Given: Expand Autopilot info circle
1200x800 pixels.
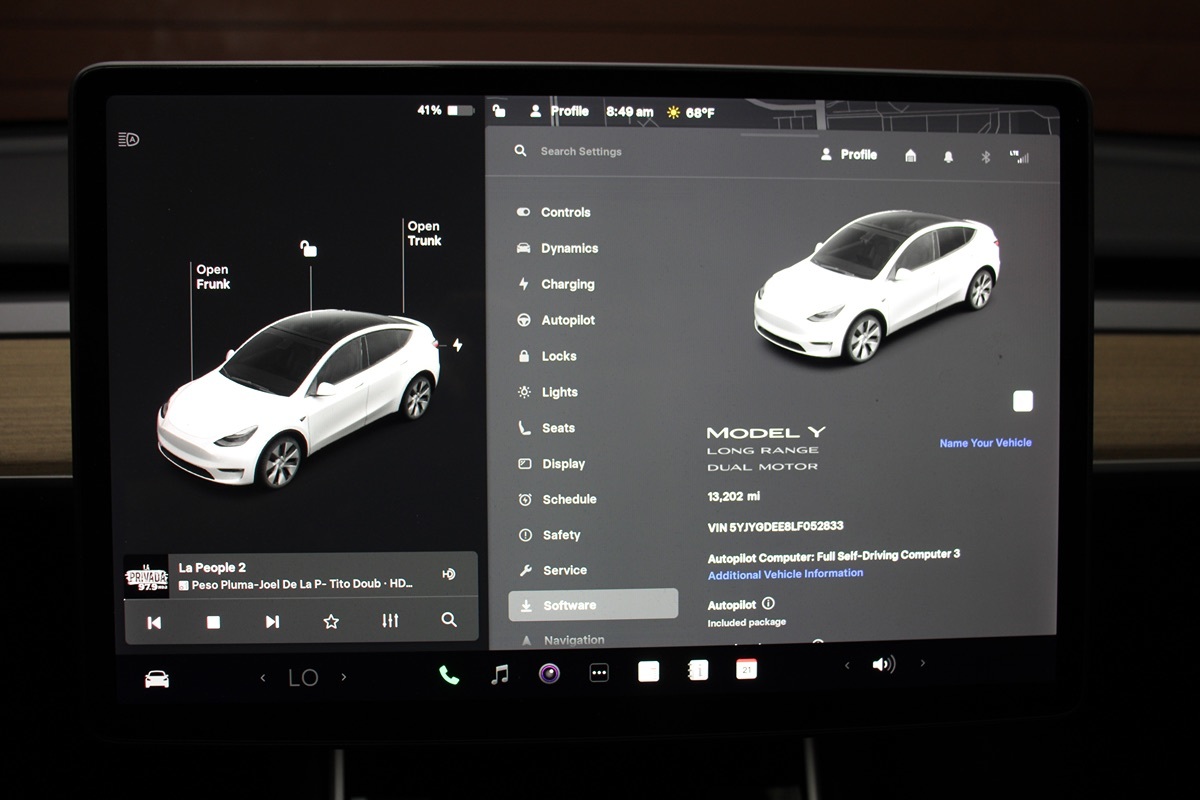Looking at the screenshot, I should [768, 604].
